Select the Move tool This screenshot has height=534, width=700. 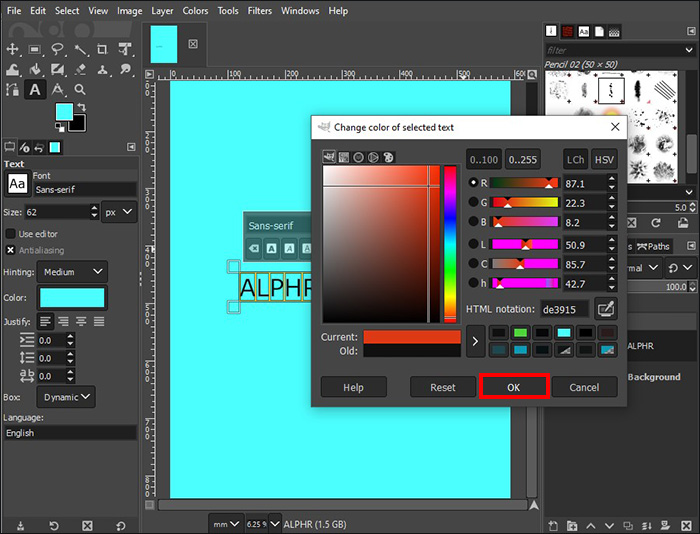pos(12,49)
